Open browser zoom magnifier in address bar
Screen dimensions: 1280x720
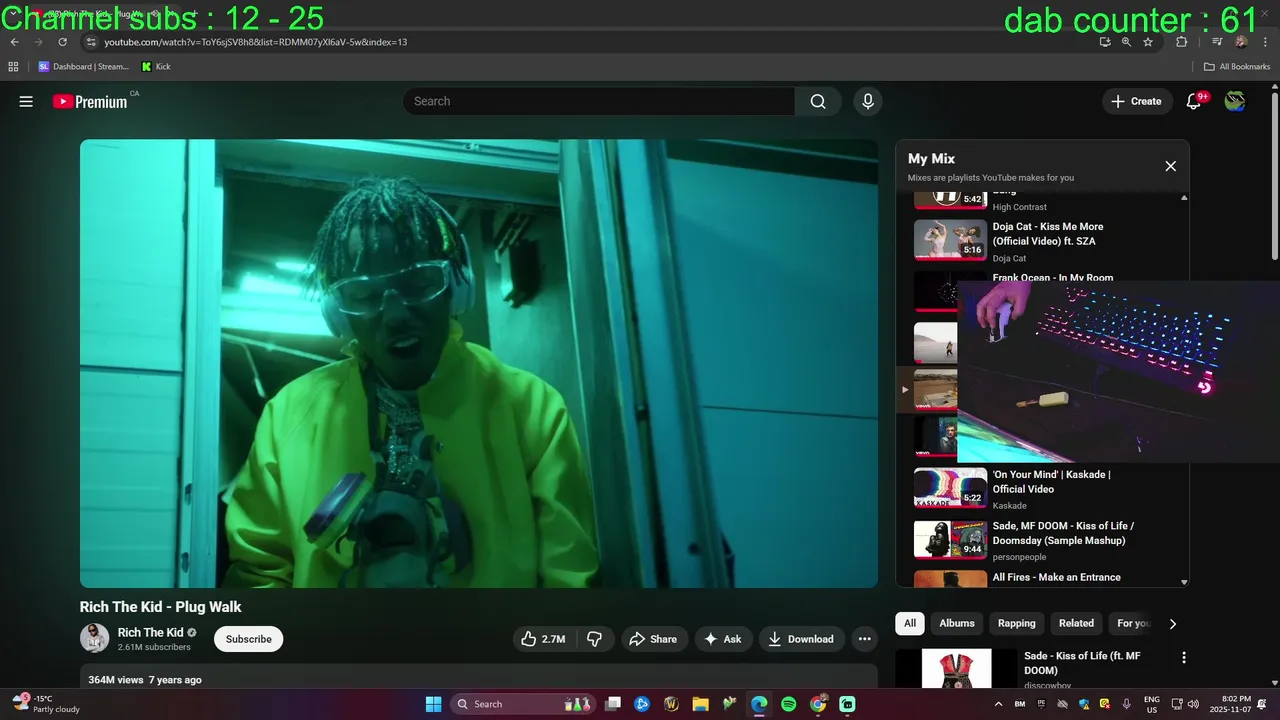click(1126, 42)
